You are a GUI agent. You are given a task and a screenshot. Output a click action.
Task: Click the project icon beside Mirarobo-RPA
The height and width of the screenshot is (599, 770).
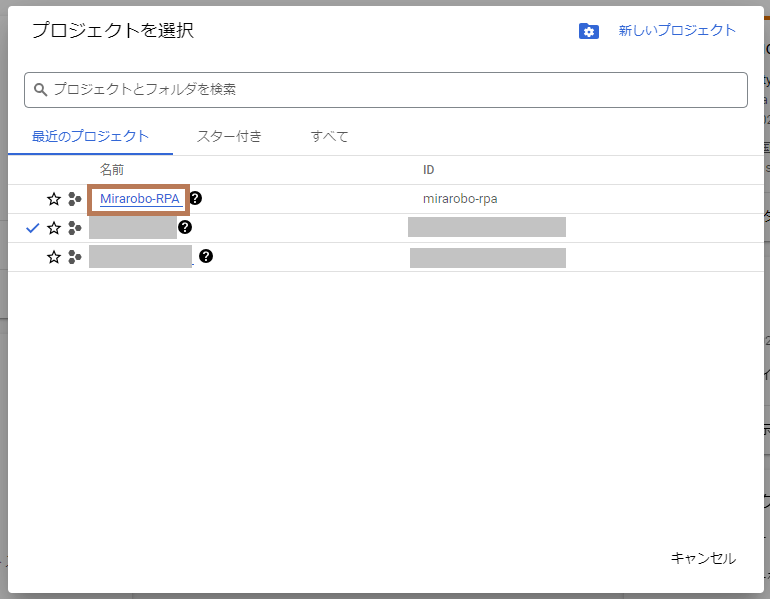point(75,199)
